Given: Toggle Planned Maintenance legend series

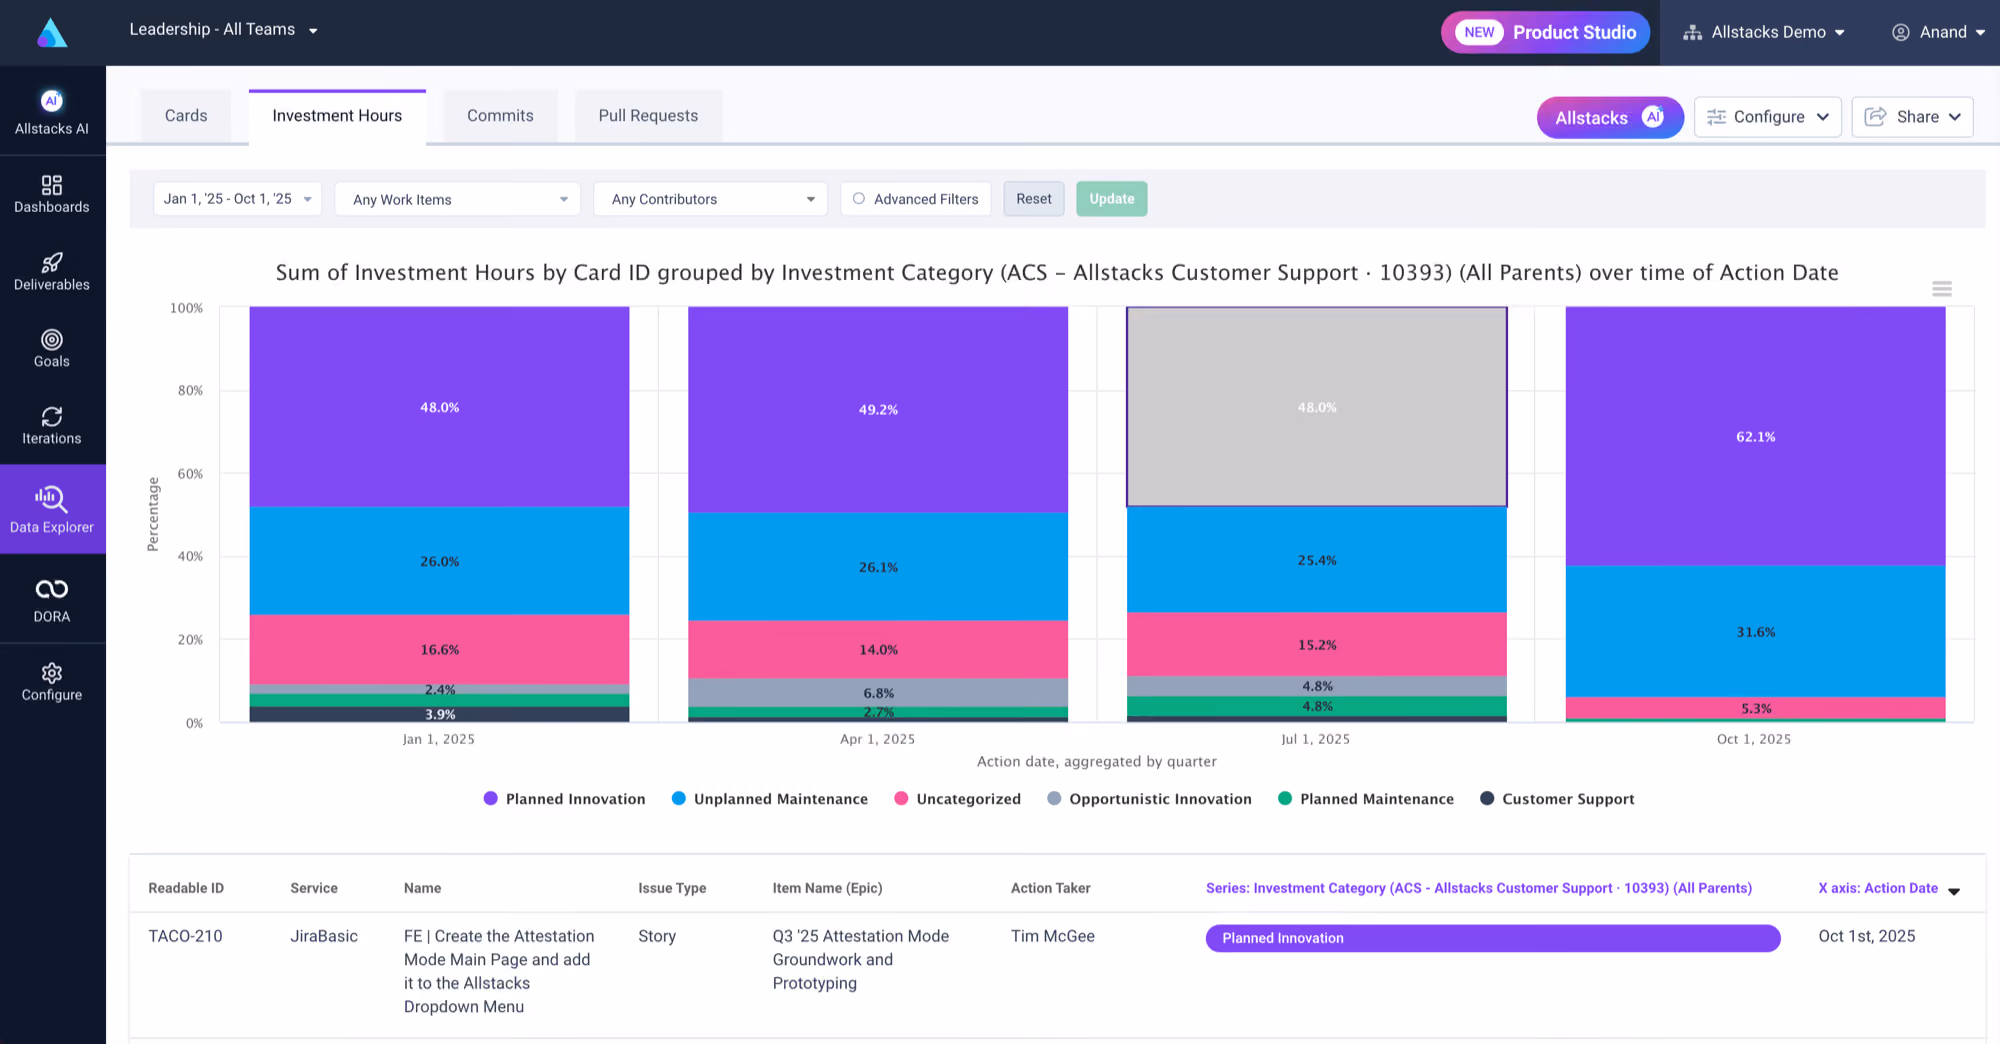Looking at the screenshot, I should 1366,799.
